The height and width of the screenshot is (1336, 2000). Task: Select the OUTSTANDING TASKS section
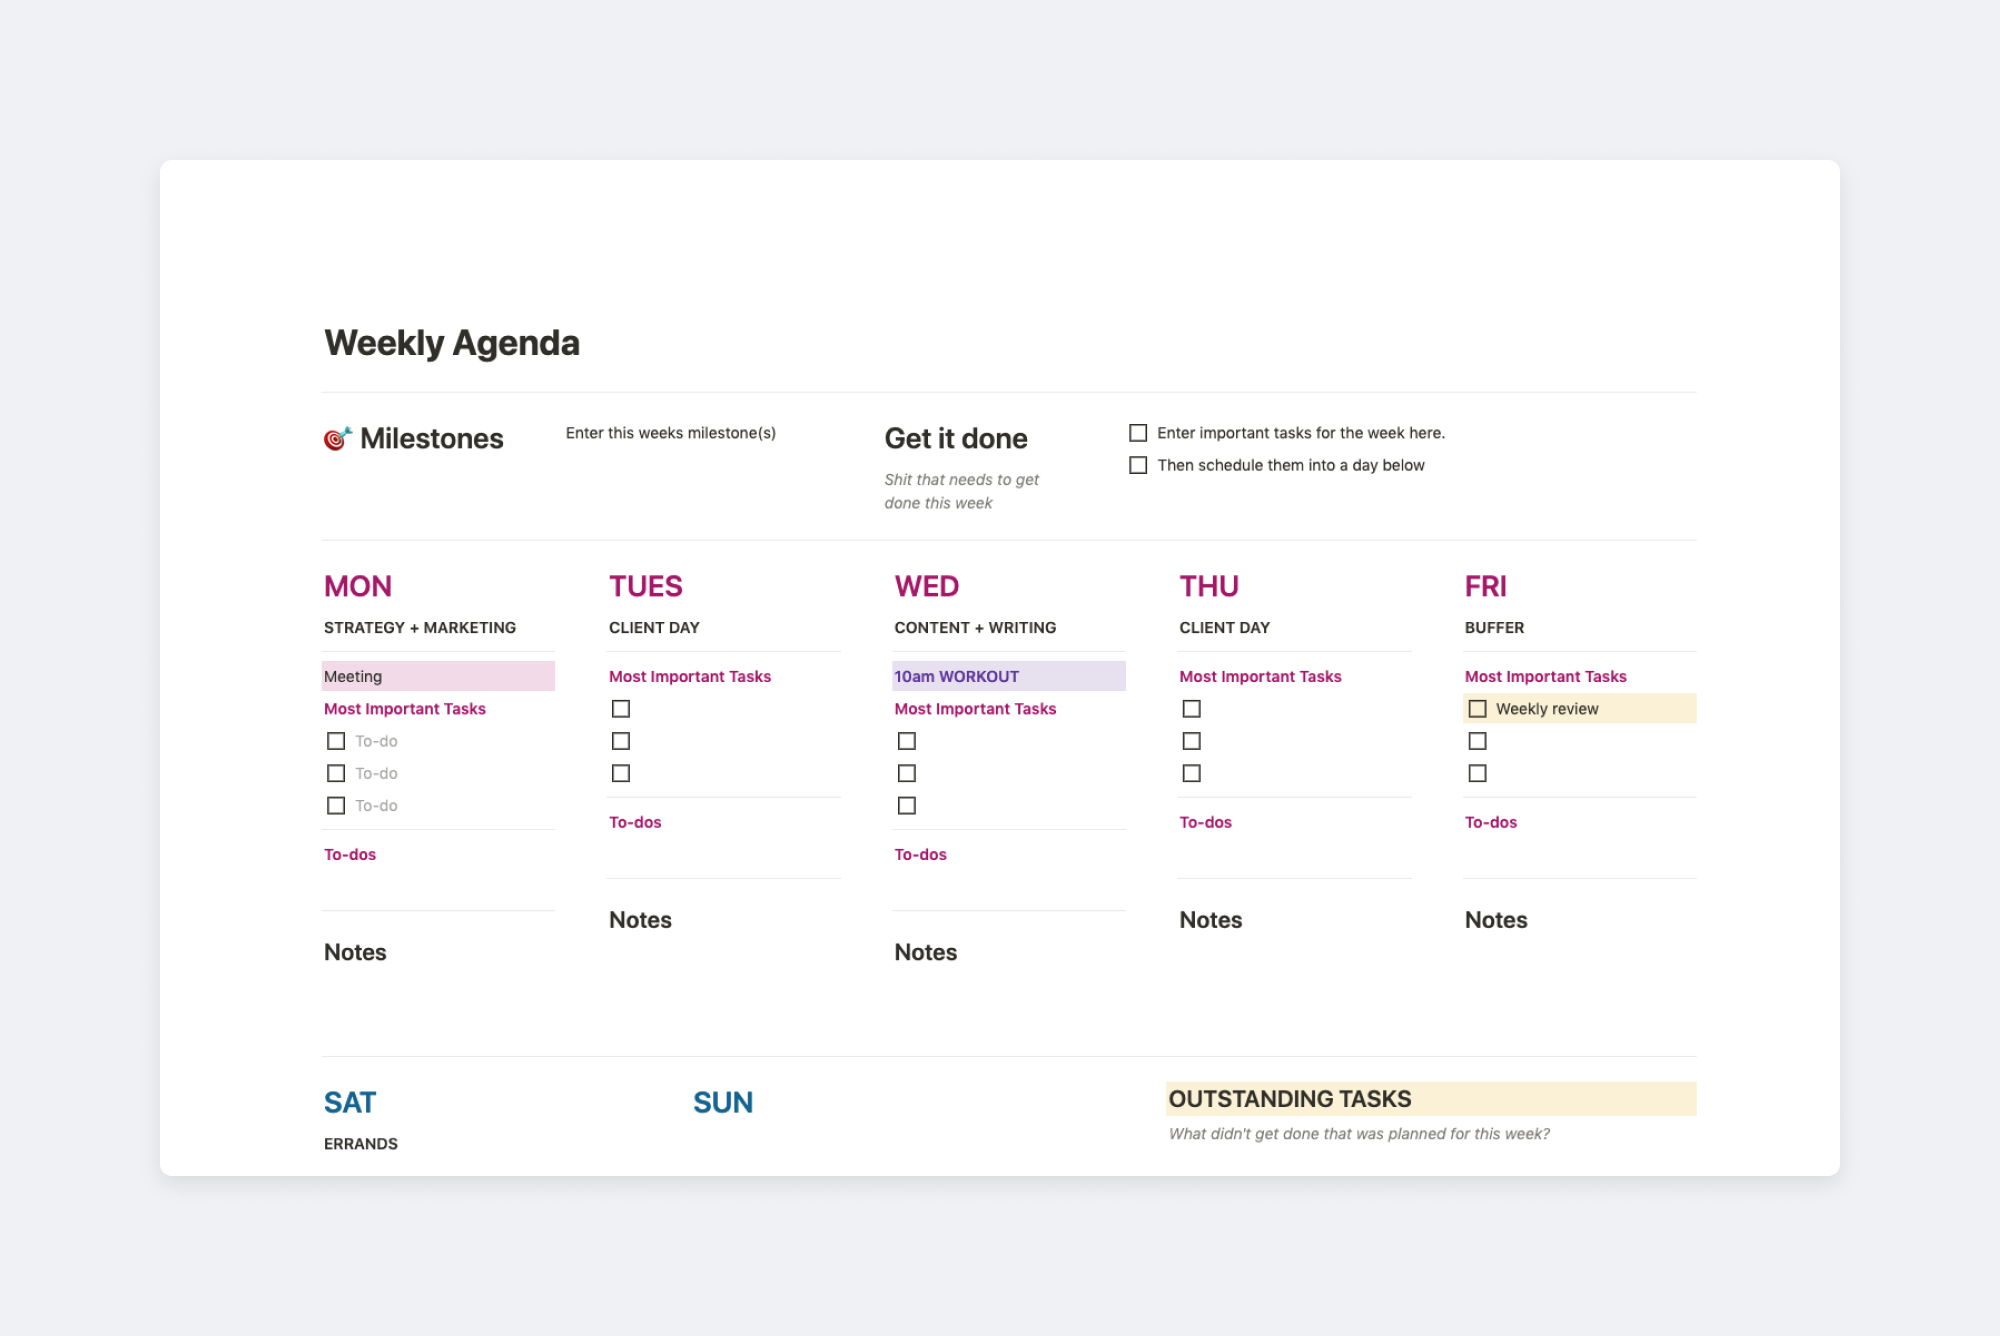click(x=1431, y=1099)
